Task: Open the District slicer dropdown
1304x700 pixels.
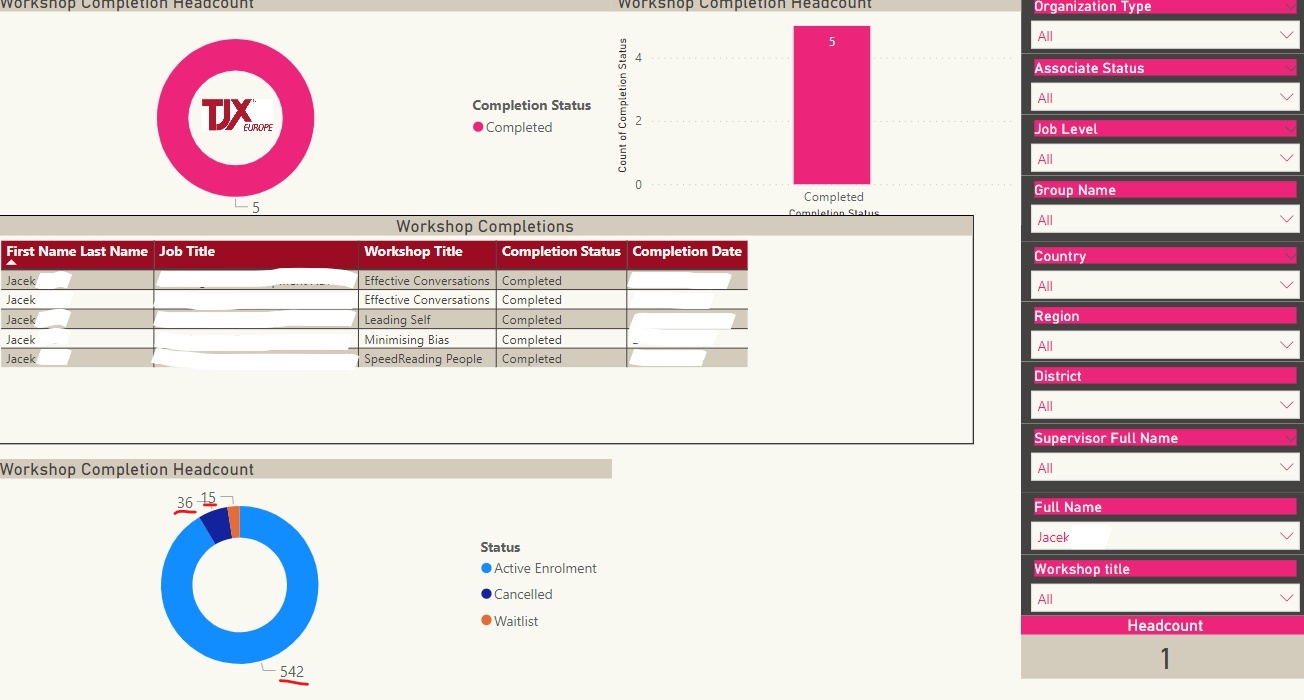Action: click(1164, 406)
